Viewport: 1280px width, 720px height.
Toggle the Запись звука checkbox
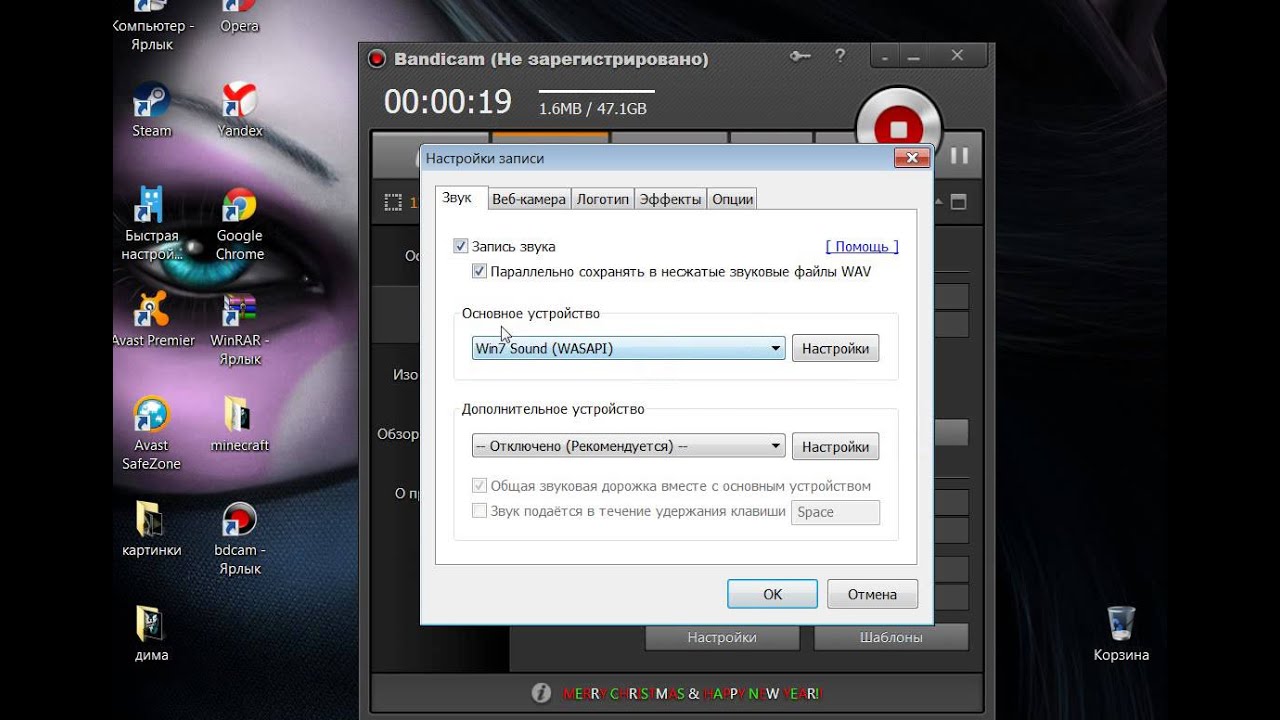(461, 246)
